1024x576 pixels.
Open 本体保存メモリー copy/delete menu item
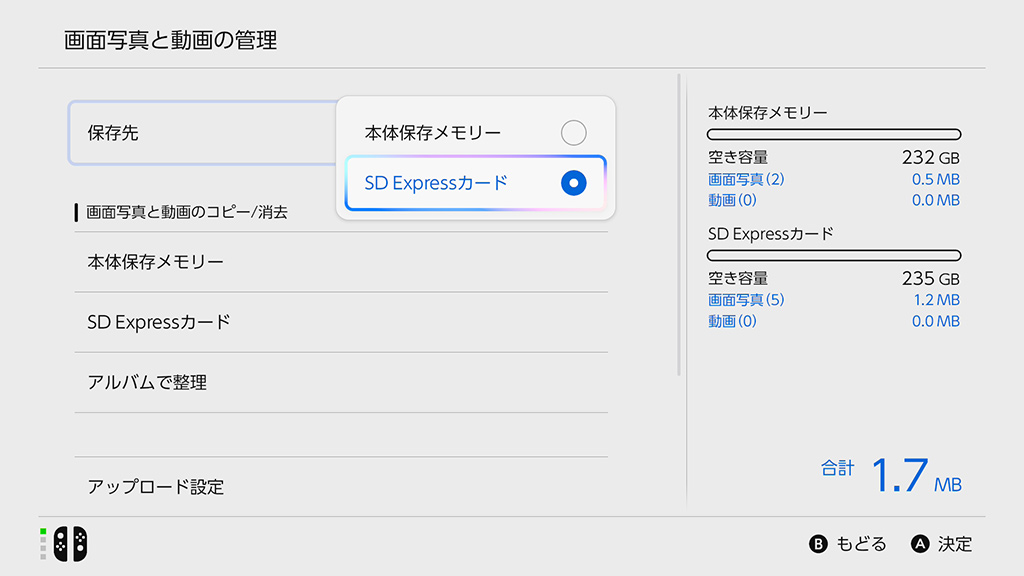(340, 263)
